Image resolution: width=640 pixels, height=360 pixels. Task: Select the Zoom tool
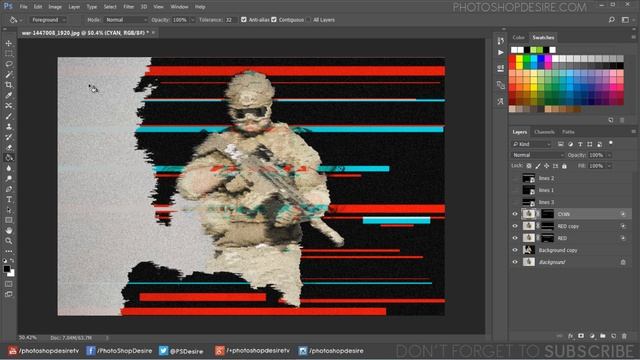(9, 241)
